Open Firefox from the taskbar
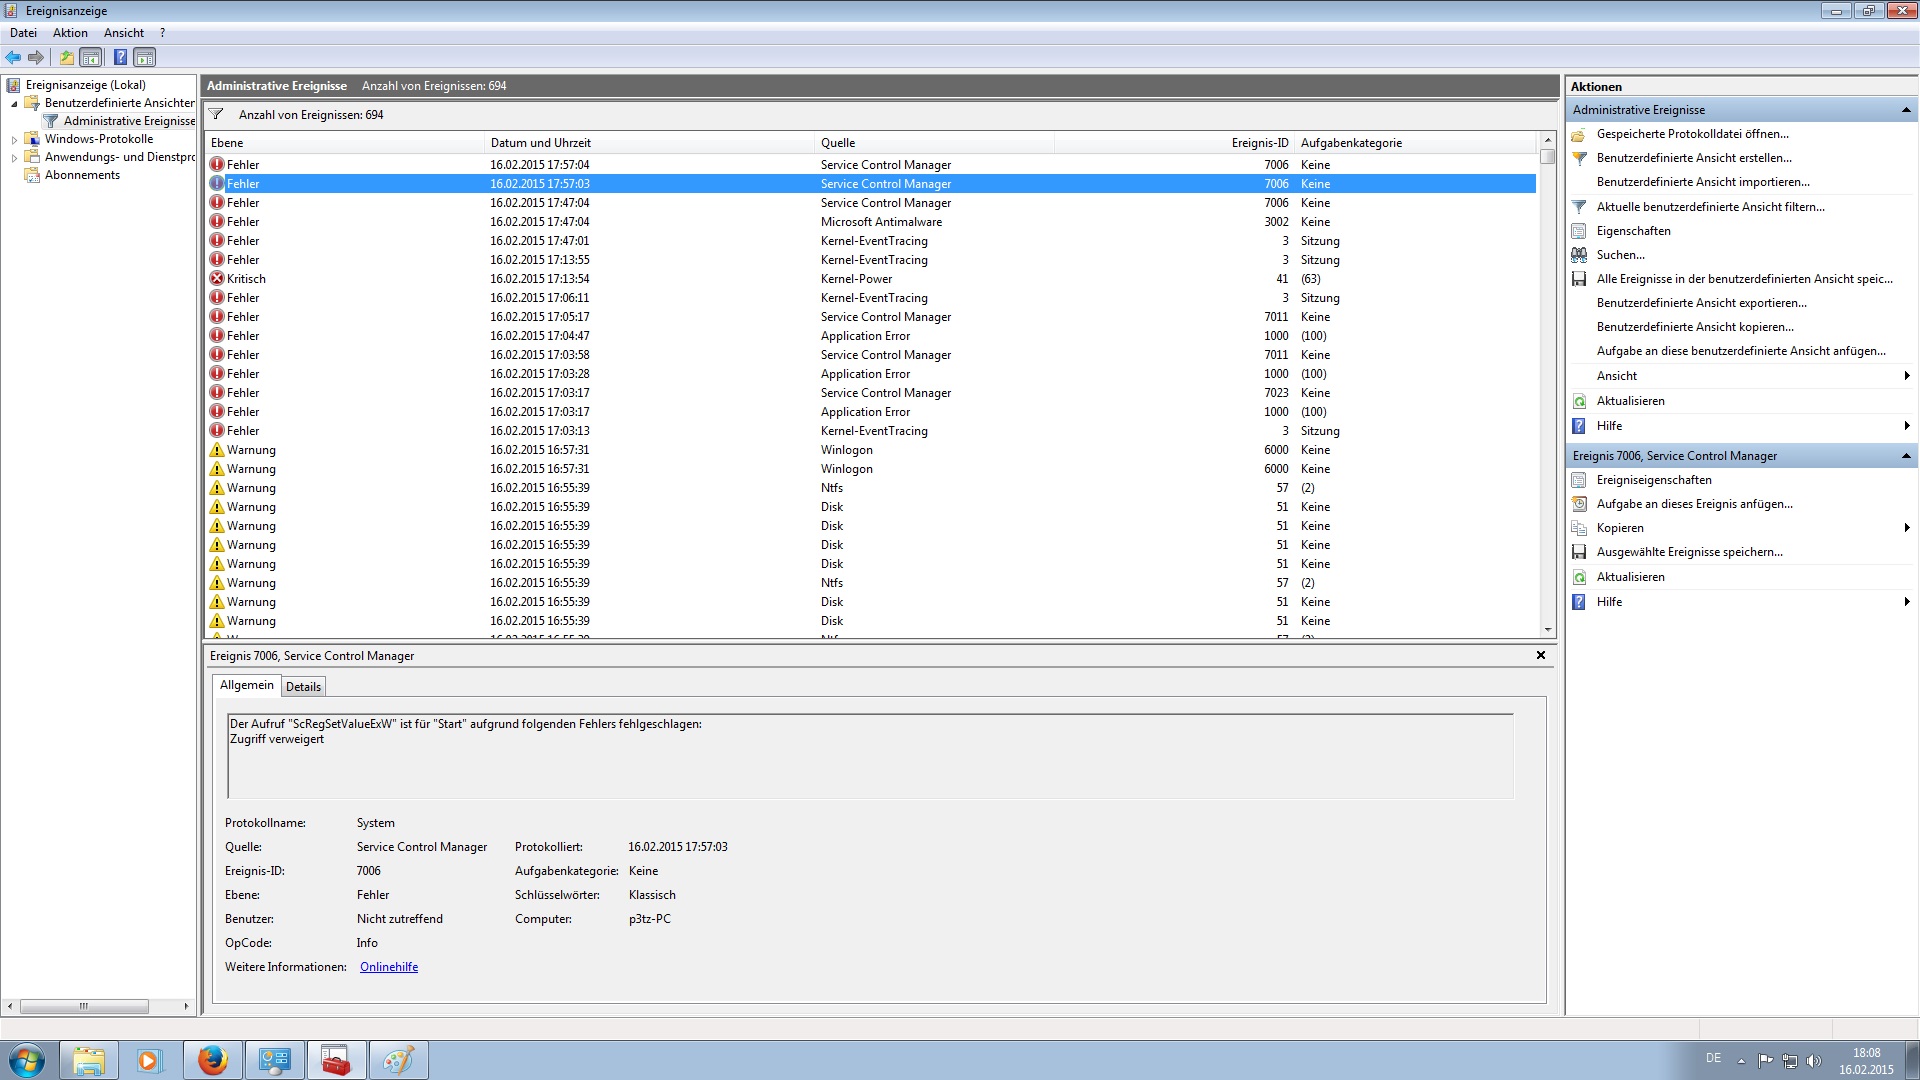This screenshot has height=1080, width=1920. pos(212,1060)
